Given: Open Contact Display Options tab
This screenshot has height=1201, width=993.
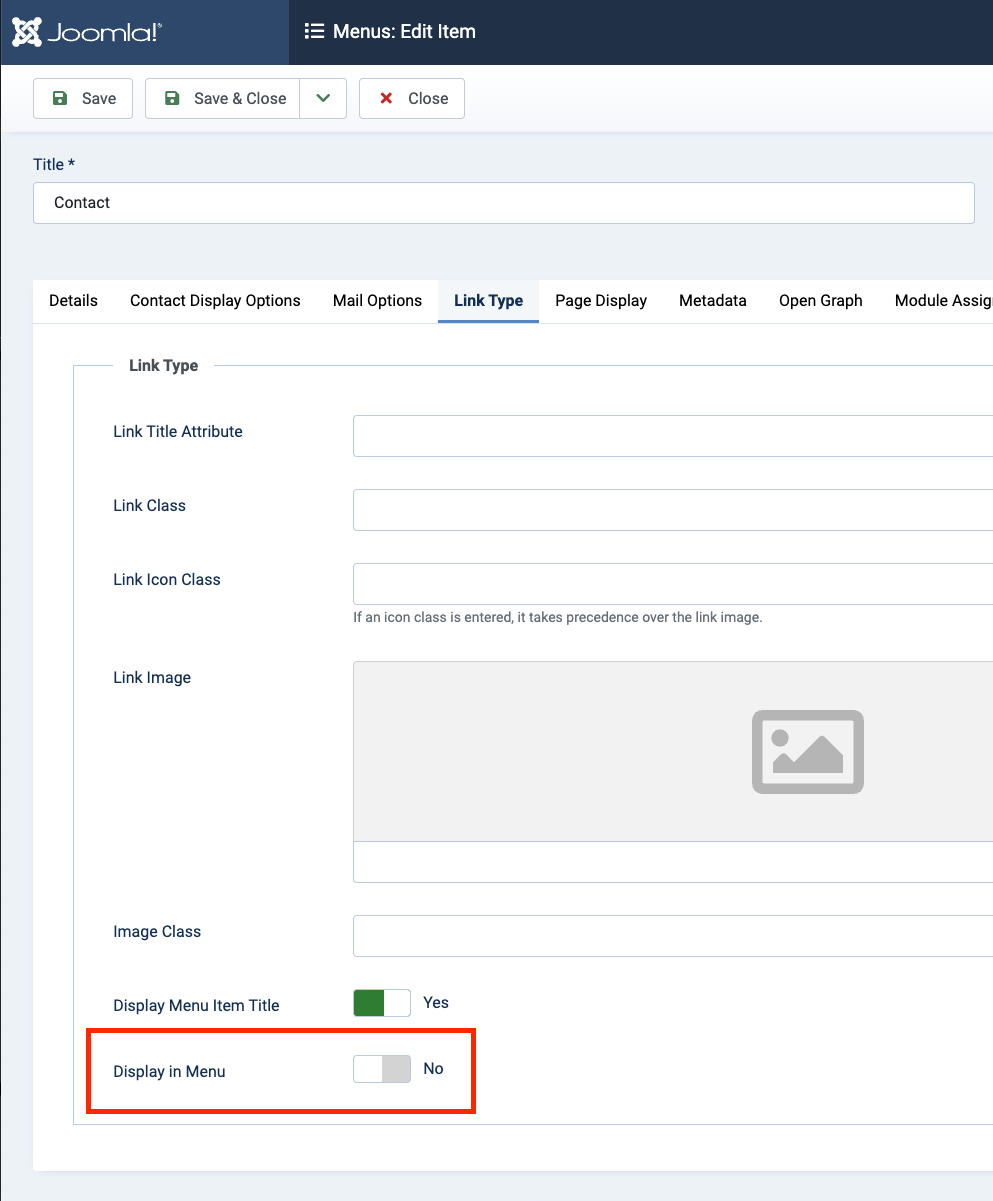Looking at the screenshot, I should click(x=215, y=300).
